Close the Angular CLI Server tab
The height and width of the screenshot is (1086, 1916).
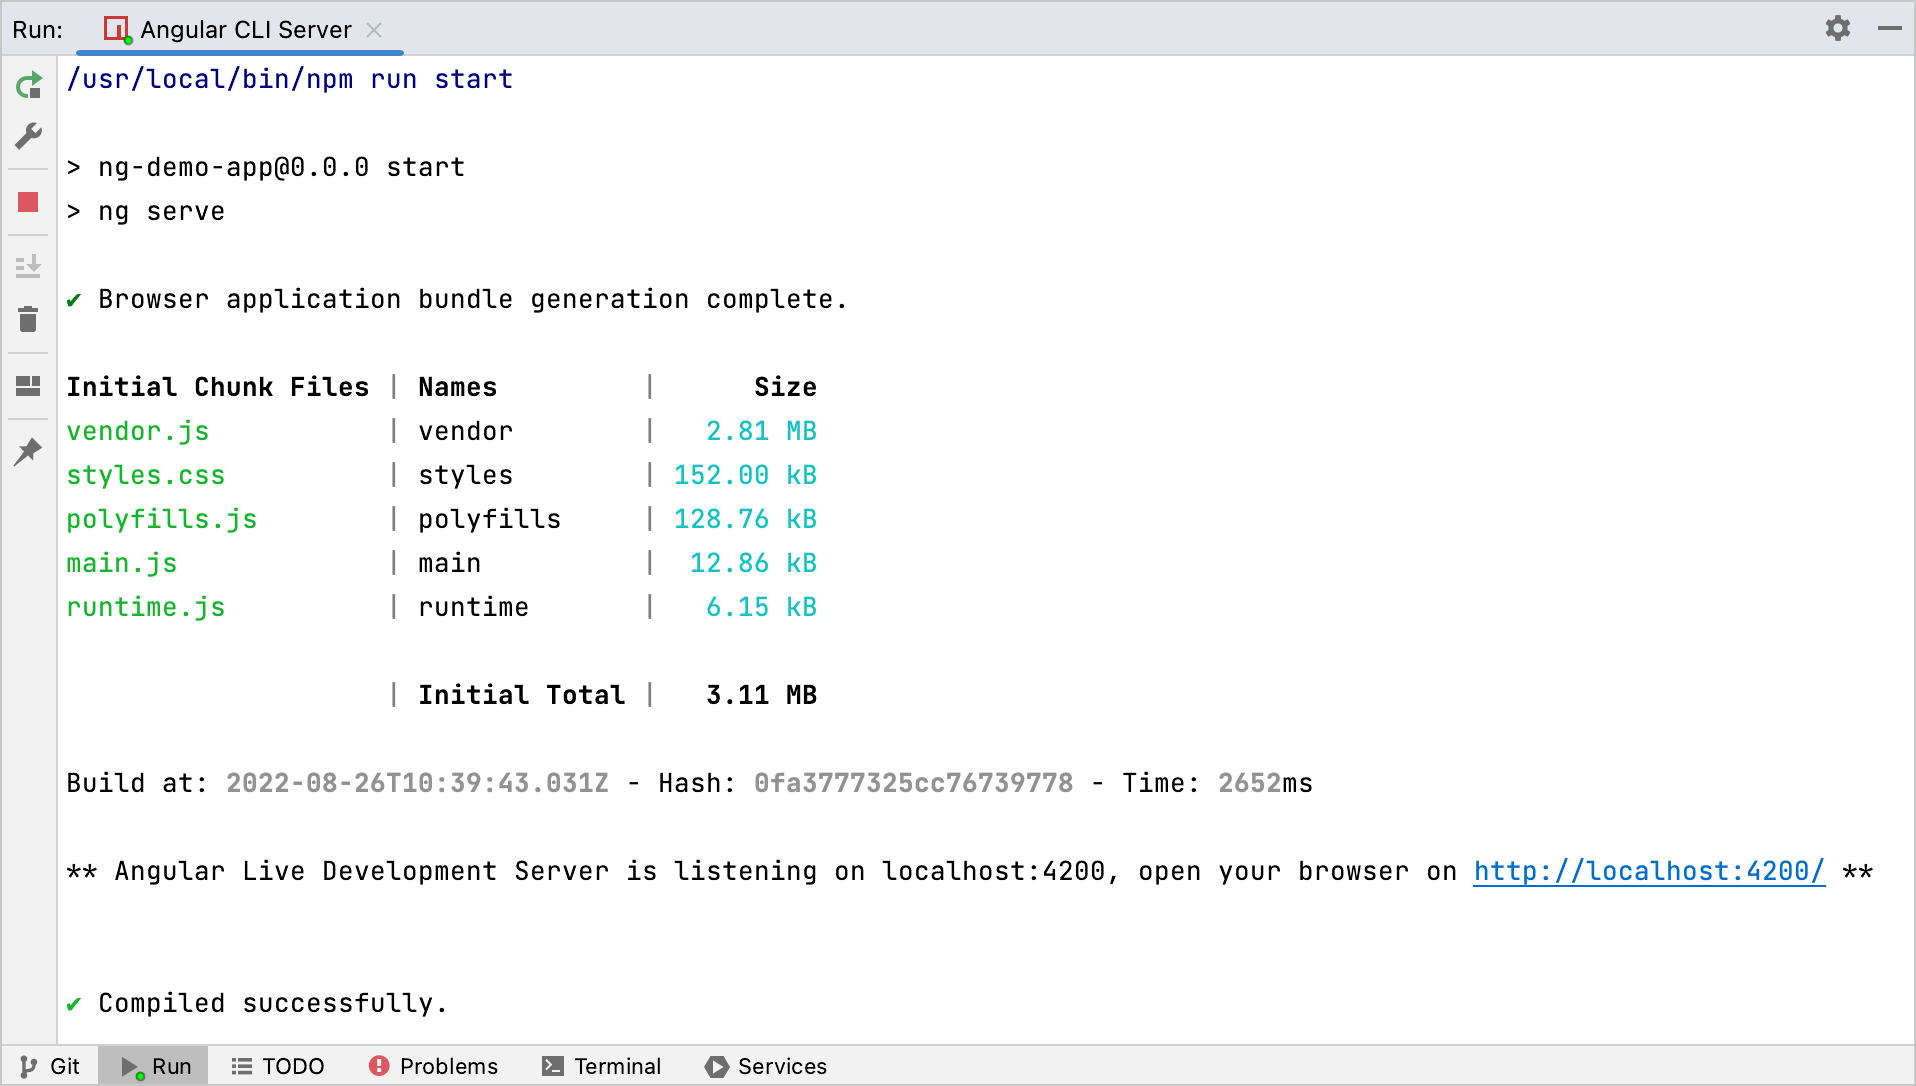click(373, 29)
